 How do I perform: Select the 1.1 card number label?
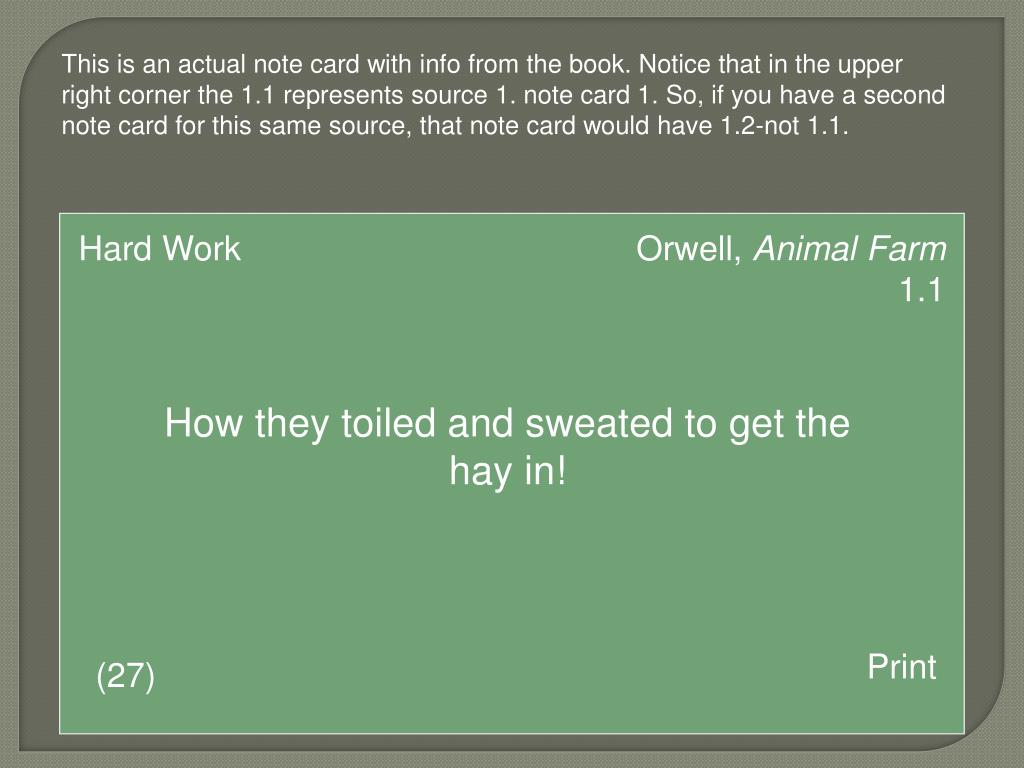point(921,290)
